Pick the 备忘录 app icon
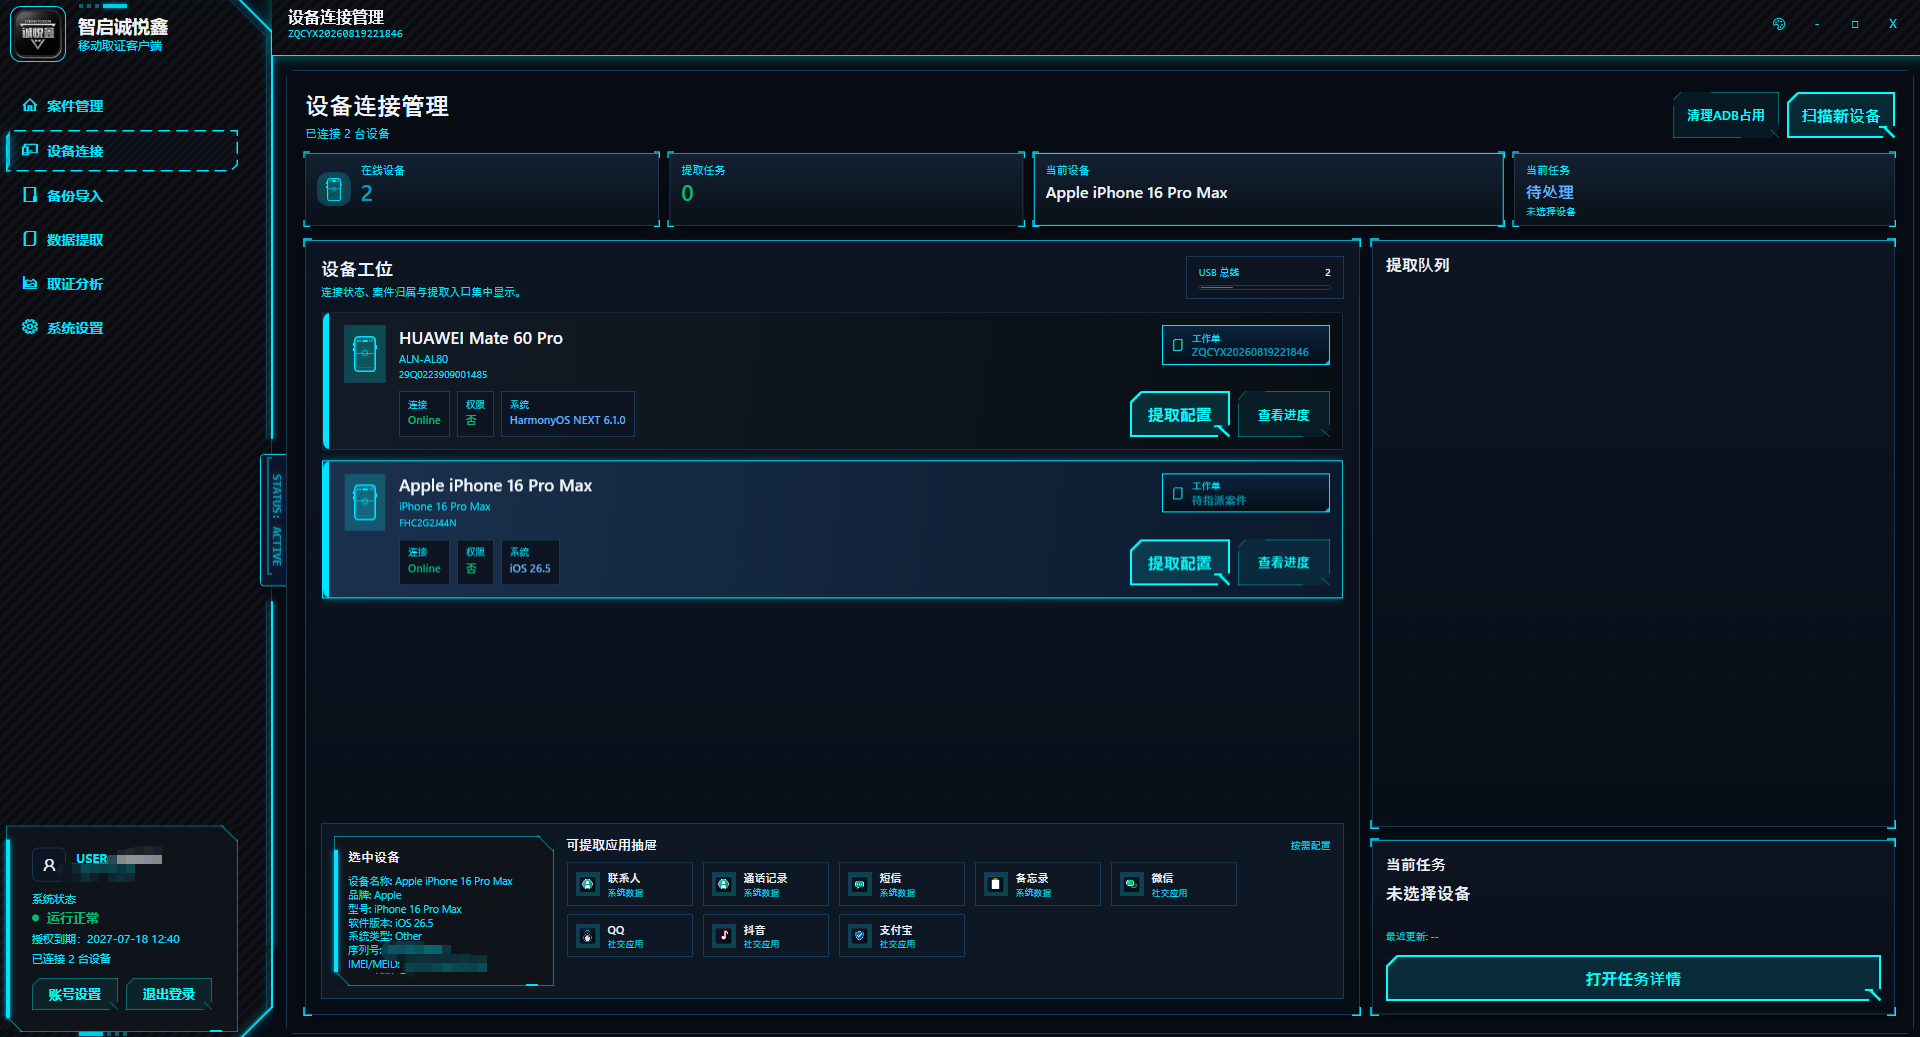Image resolution: width=1920 pixels, height=1037 pixels. (x=996, y=884)
